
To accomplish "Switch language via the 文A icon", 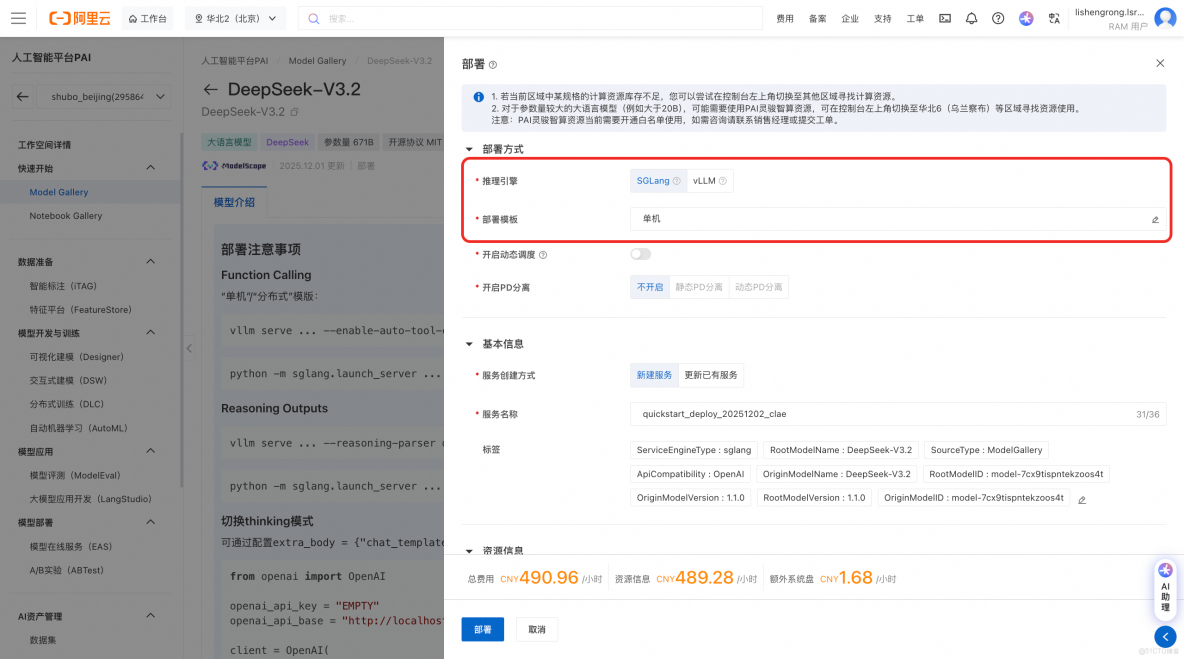I will (1052, 17).
